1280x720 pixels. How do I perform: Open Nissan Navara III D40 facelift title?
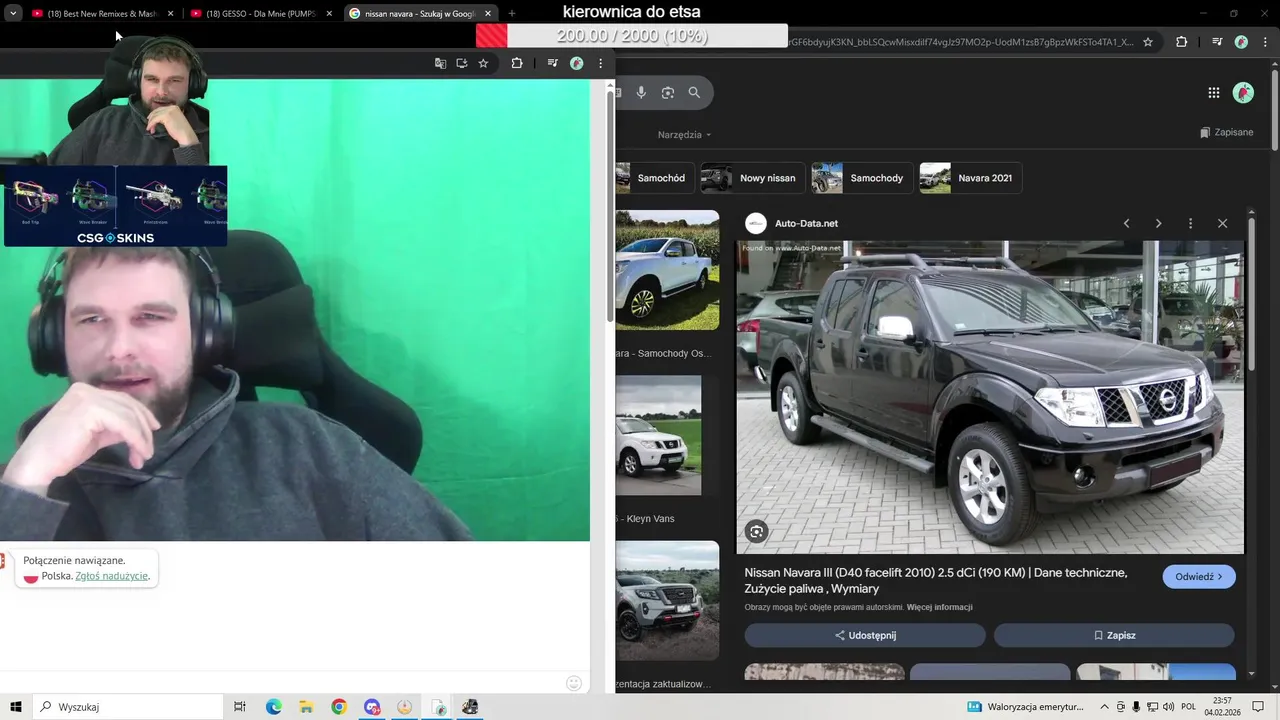click(936, 581)
